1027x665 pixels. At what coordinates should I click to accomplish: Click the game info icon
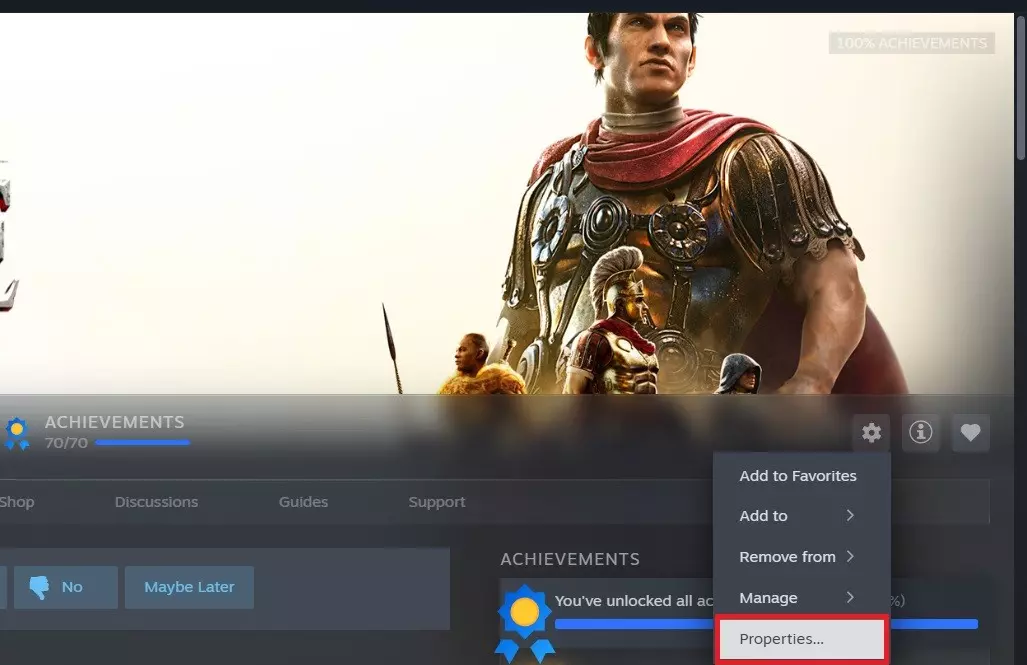(920, 432)
